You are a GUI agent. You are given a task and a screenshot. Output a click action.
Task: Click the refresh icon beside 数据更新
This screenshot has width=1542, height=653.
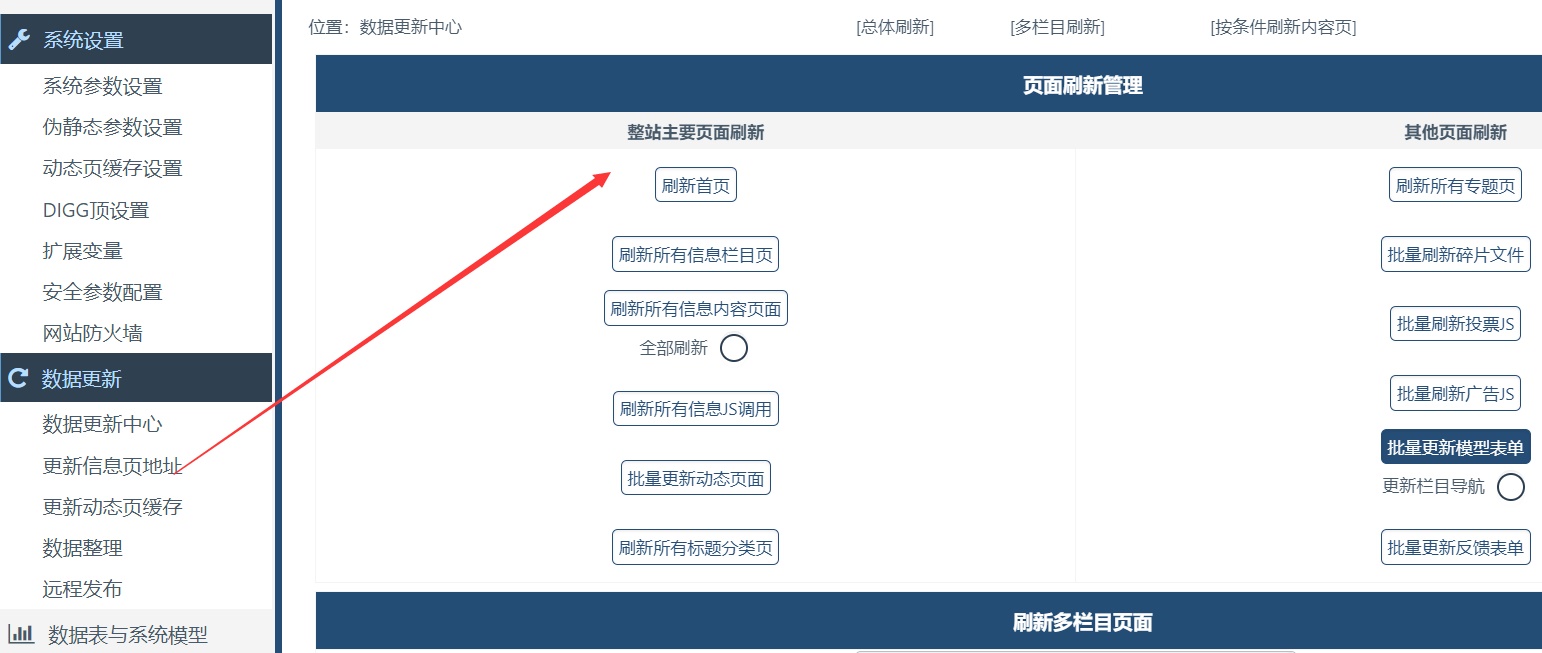19,378
